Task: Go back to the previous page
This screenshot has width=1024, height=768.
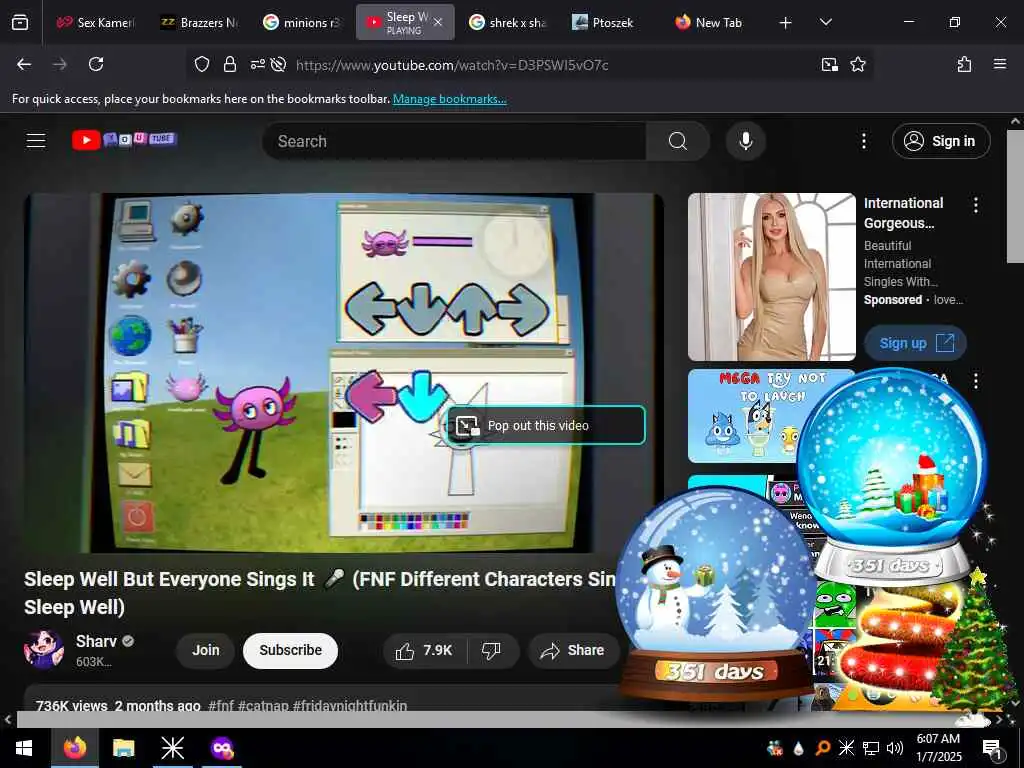Action: click(x=24, y=64)
